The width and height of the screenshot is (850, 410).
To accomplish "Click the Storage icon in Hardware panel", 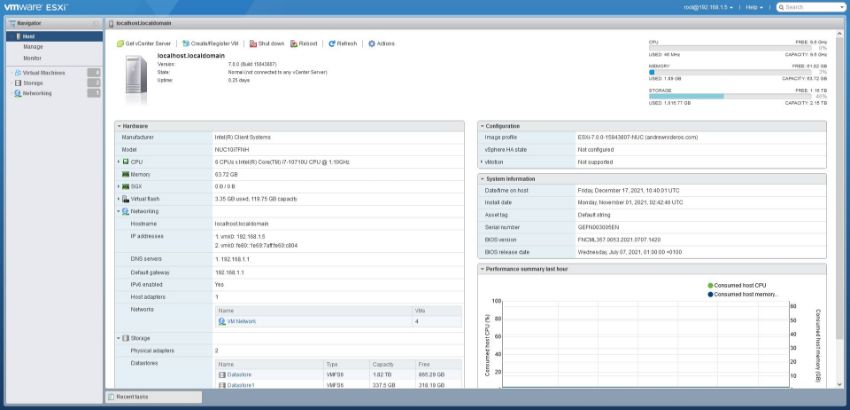I will pyautogui.click(x=126, y=338).
